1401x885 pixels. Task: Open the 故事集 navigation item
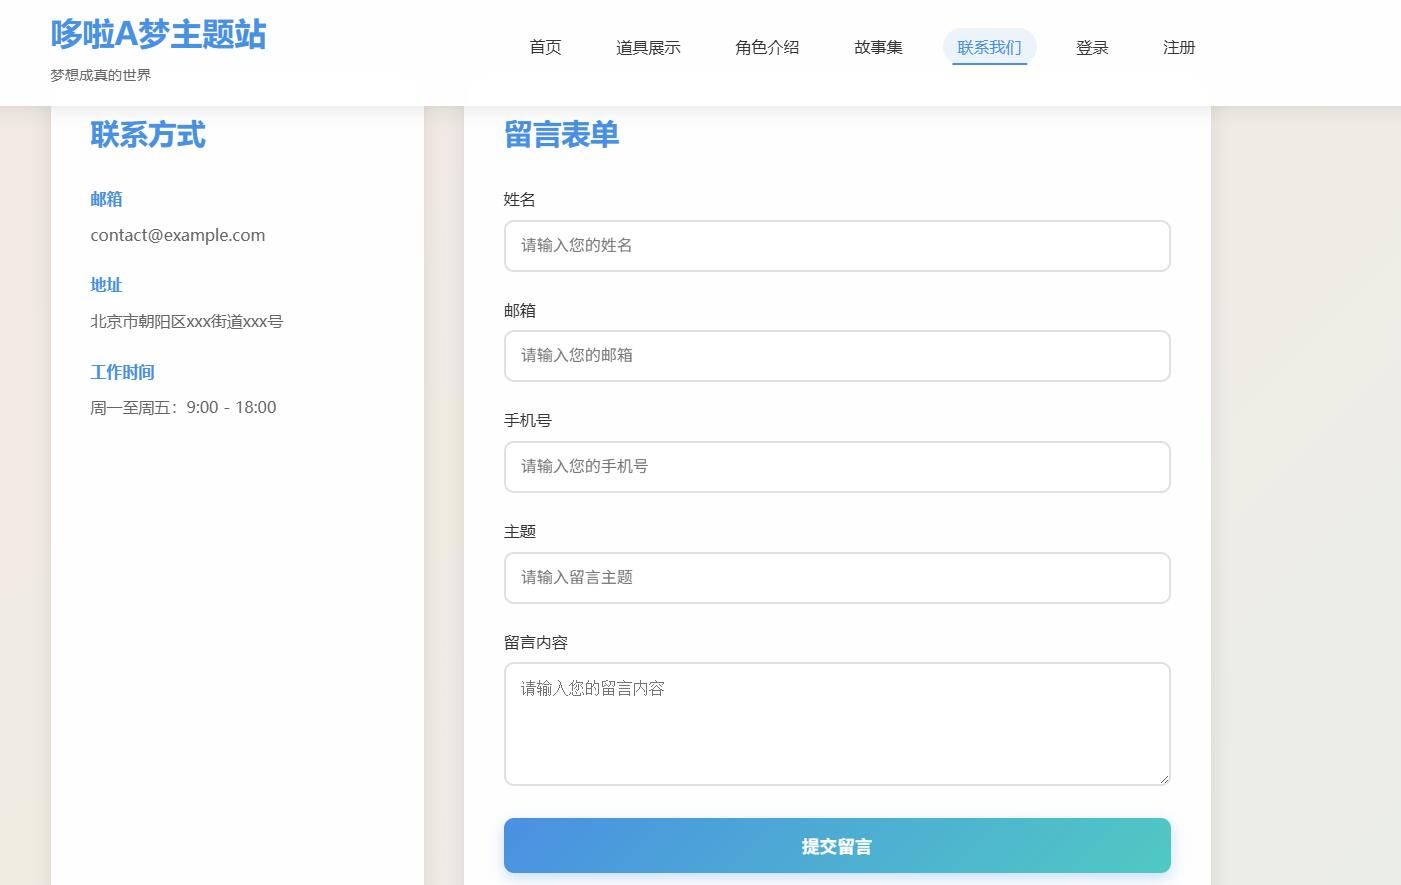point(878,47)
